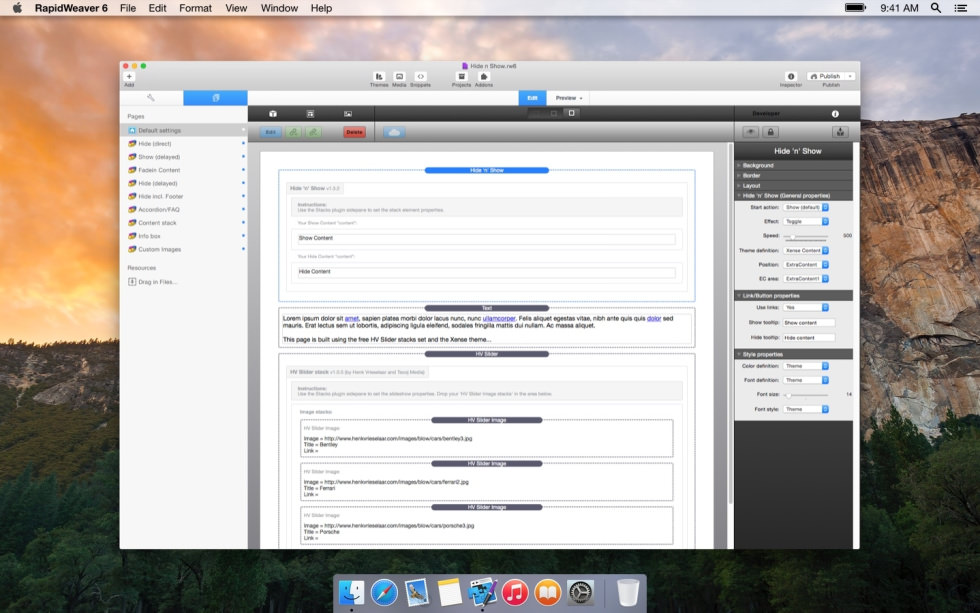Adjust the Font size slider
The width and height of the screenshot is (980, 613).
point(806,395)
